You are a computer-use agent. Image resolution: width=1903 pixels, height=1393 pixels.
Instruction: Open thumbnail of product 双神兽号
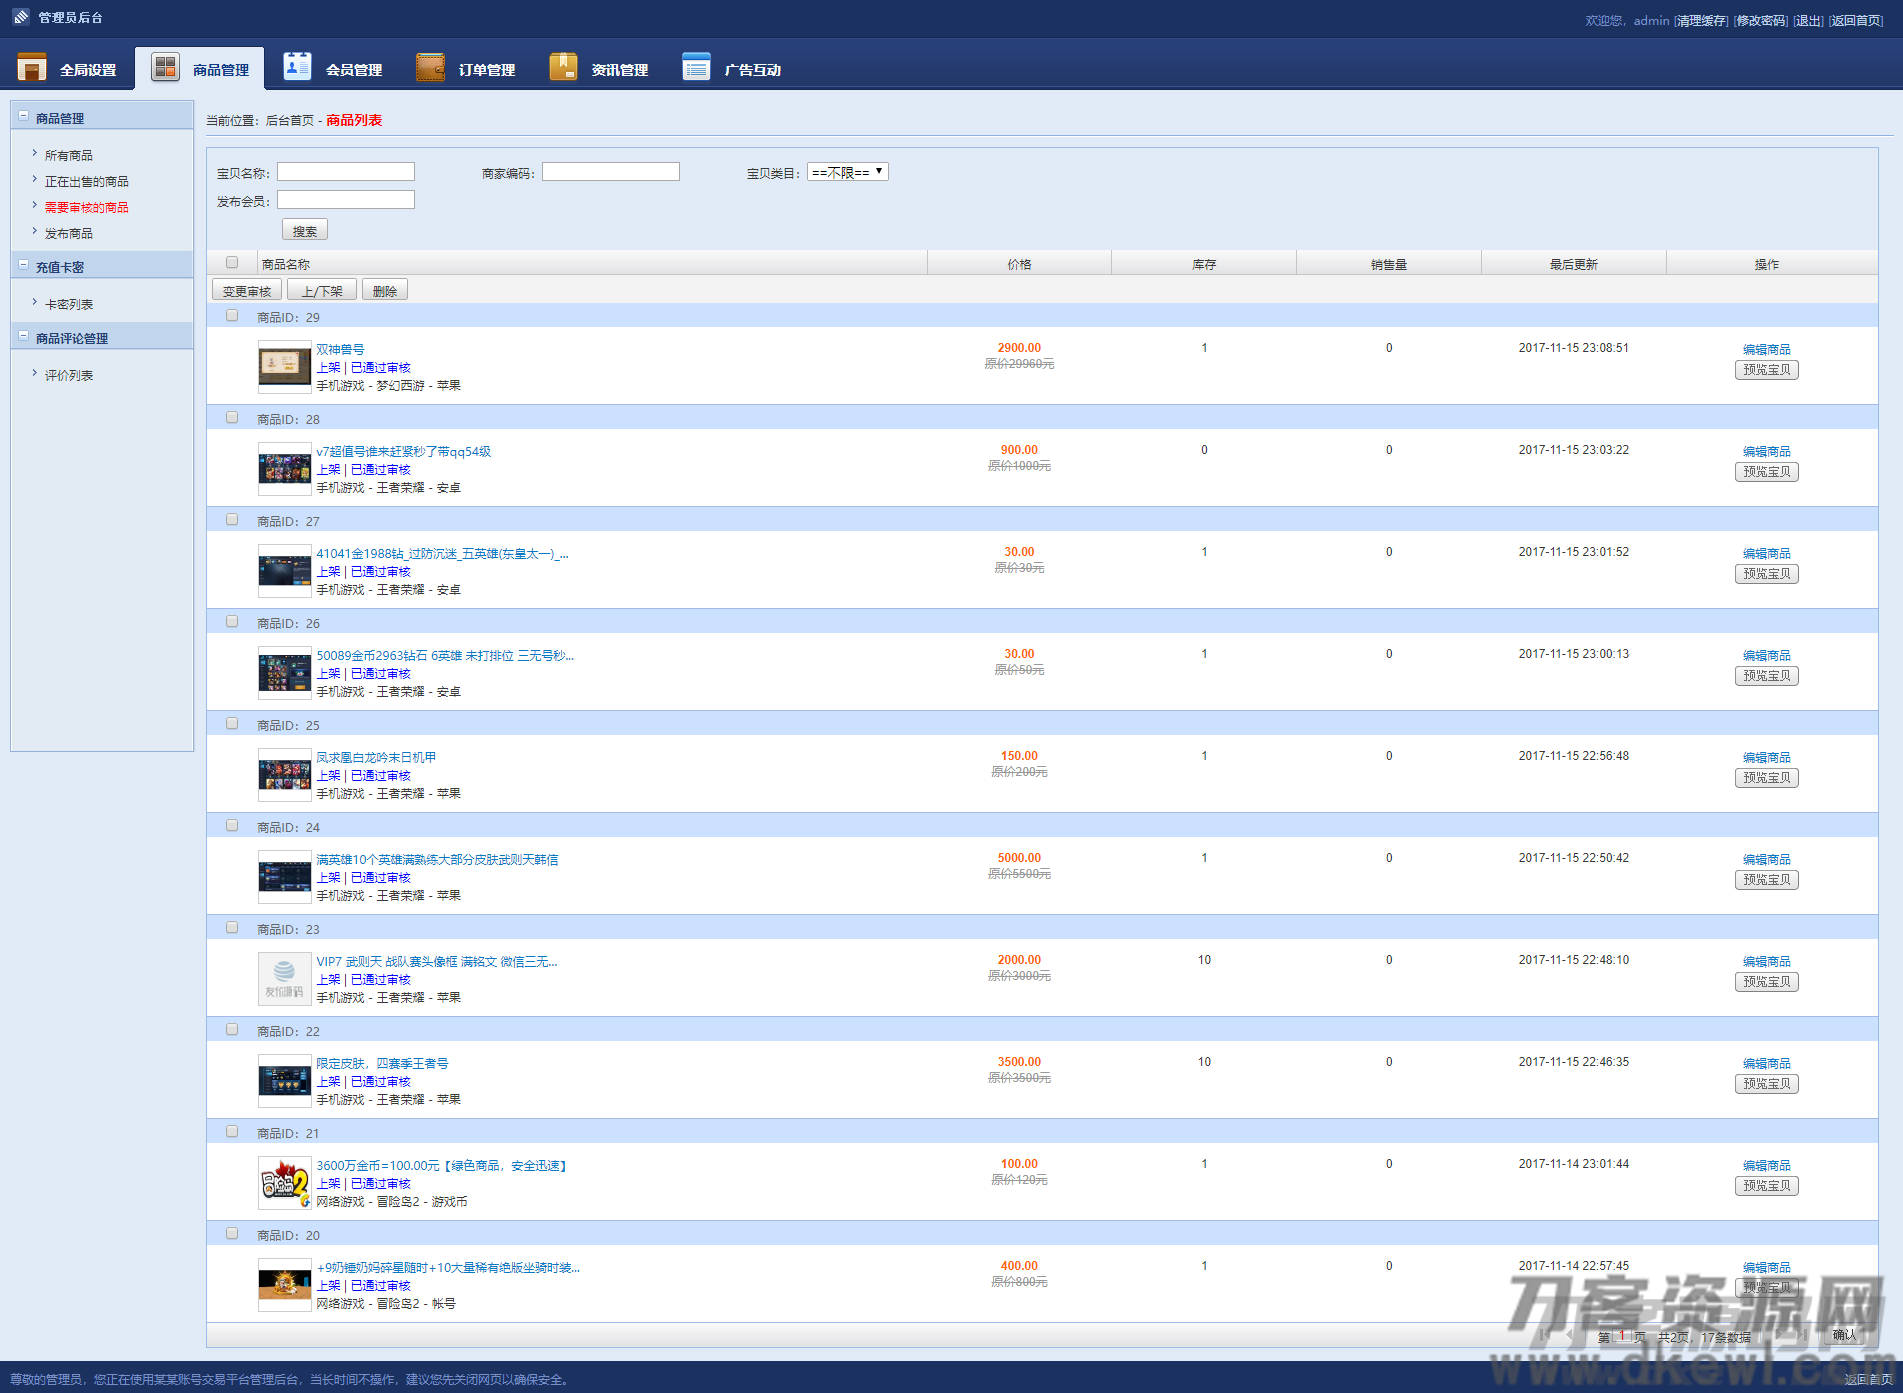(x=284, y=367)
